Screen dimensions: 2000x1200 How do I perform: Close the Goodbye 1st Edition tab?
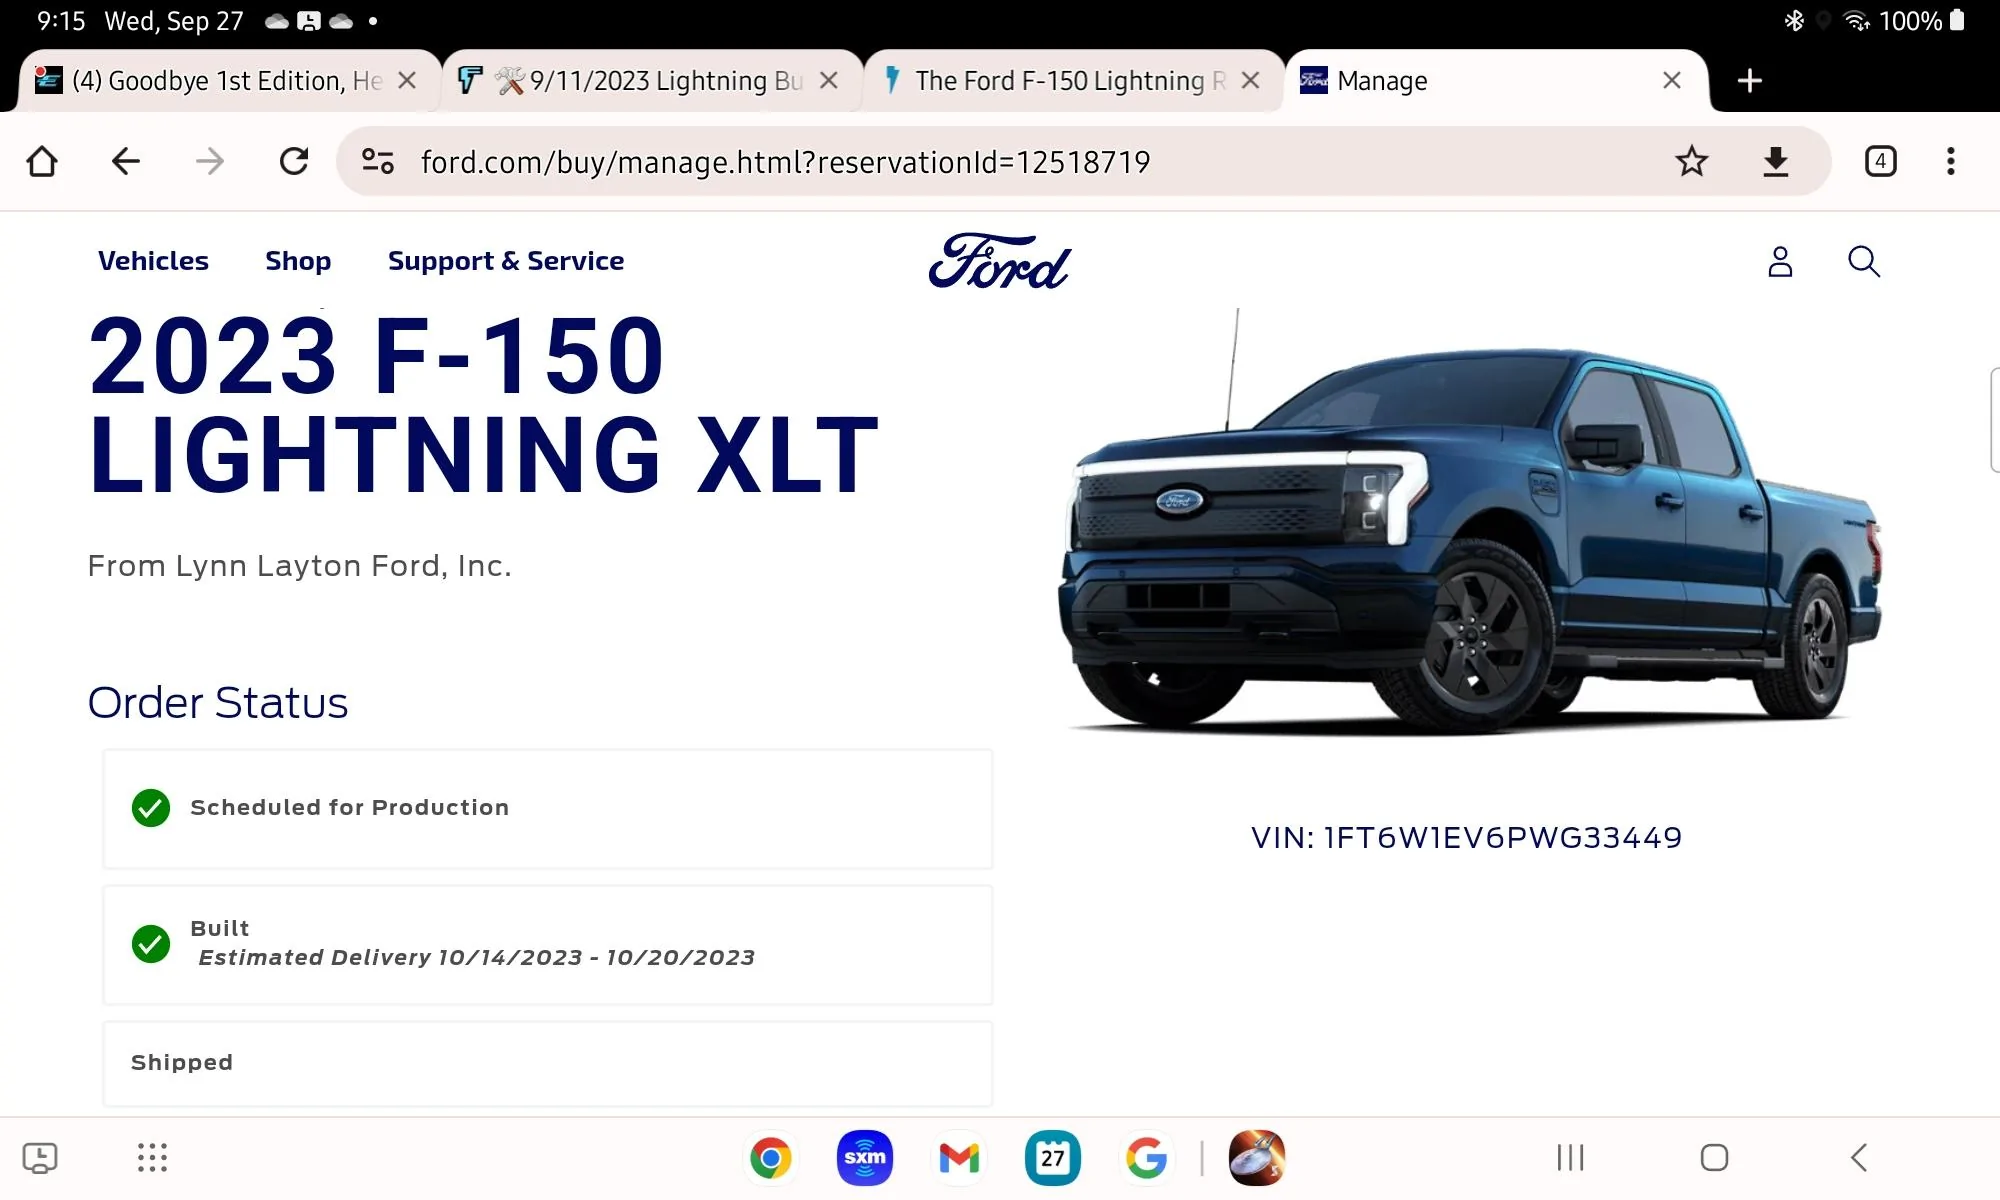[x=407, y=81]
